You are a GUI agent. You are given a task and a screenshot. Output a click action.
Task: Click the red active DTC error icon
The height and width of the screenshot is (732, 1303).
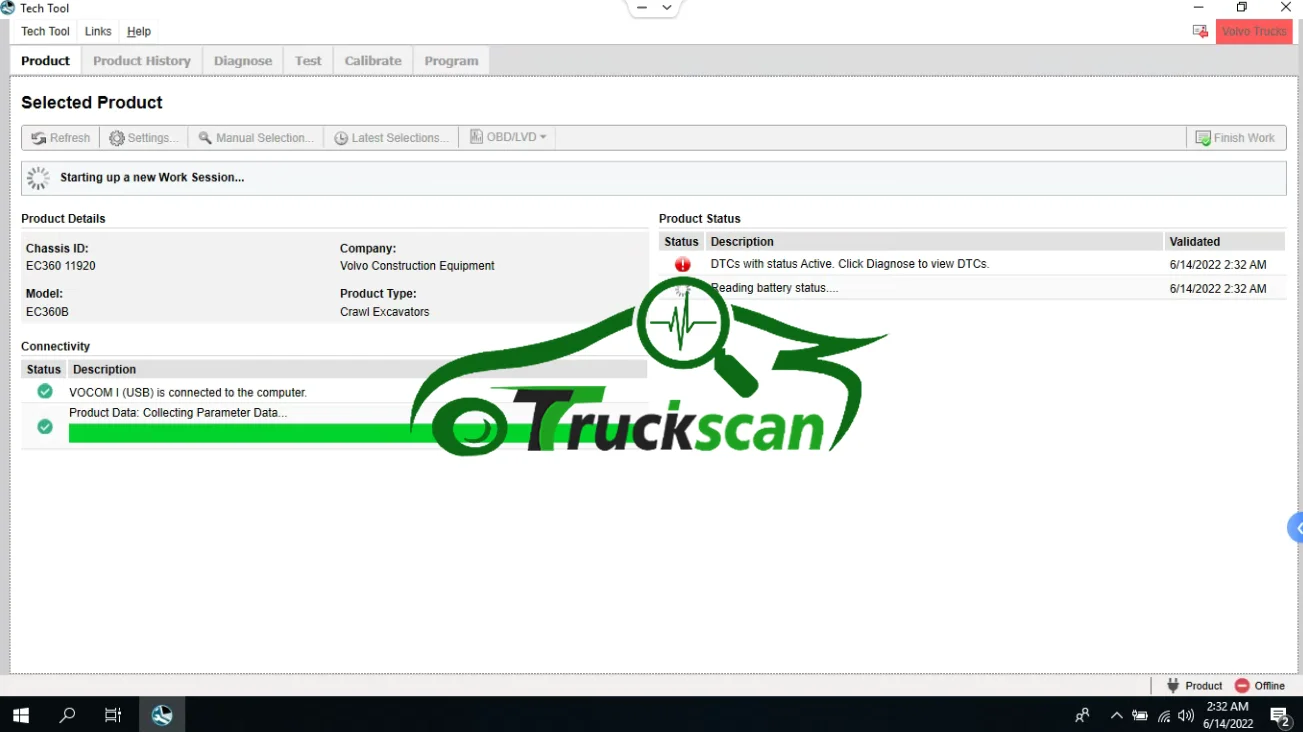(682, 265)
